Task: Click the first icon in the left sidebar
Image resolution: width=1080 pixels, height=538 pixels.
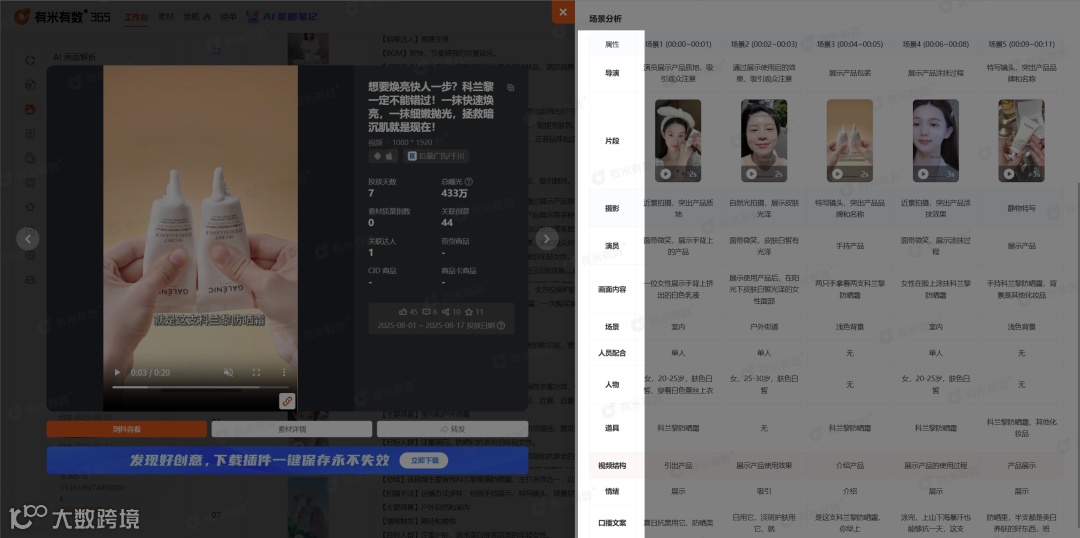Action: coord(30,61)
